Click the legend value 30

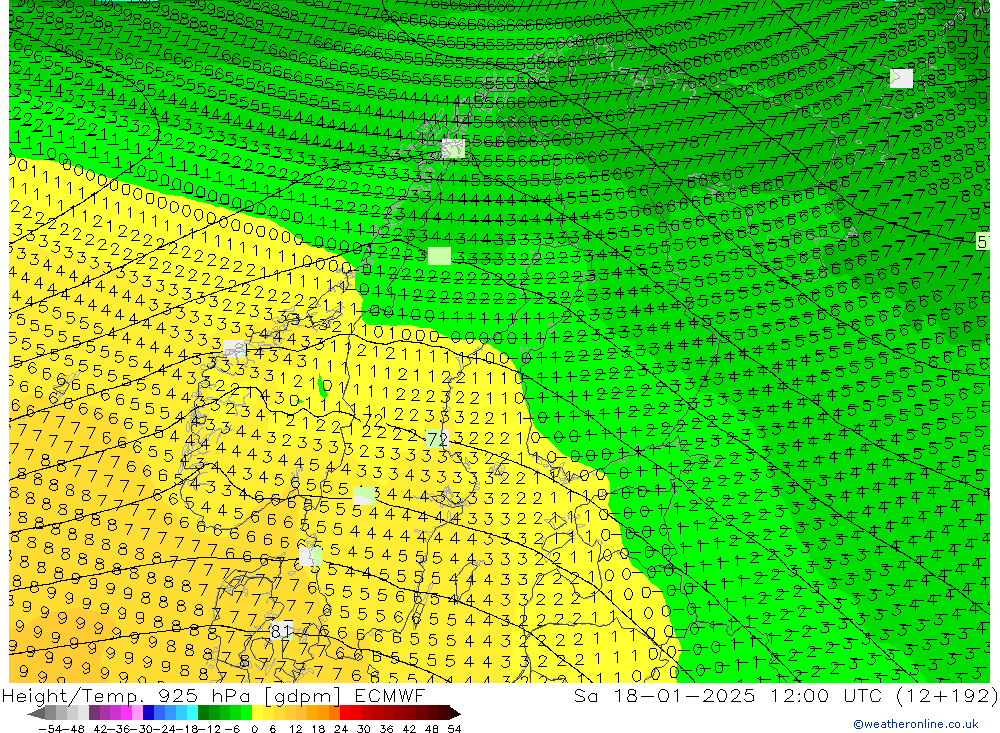[364, 729]
